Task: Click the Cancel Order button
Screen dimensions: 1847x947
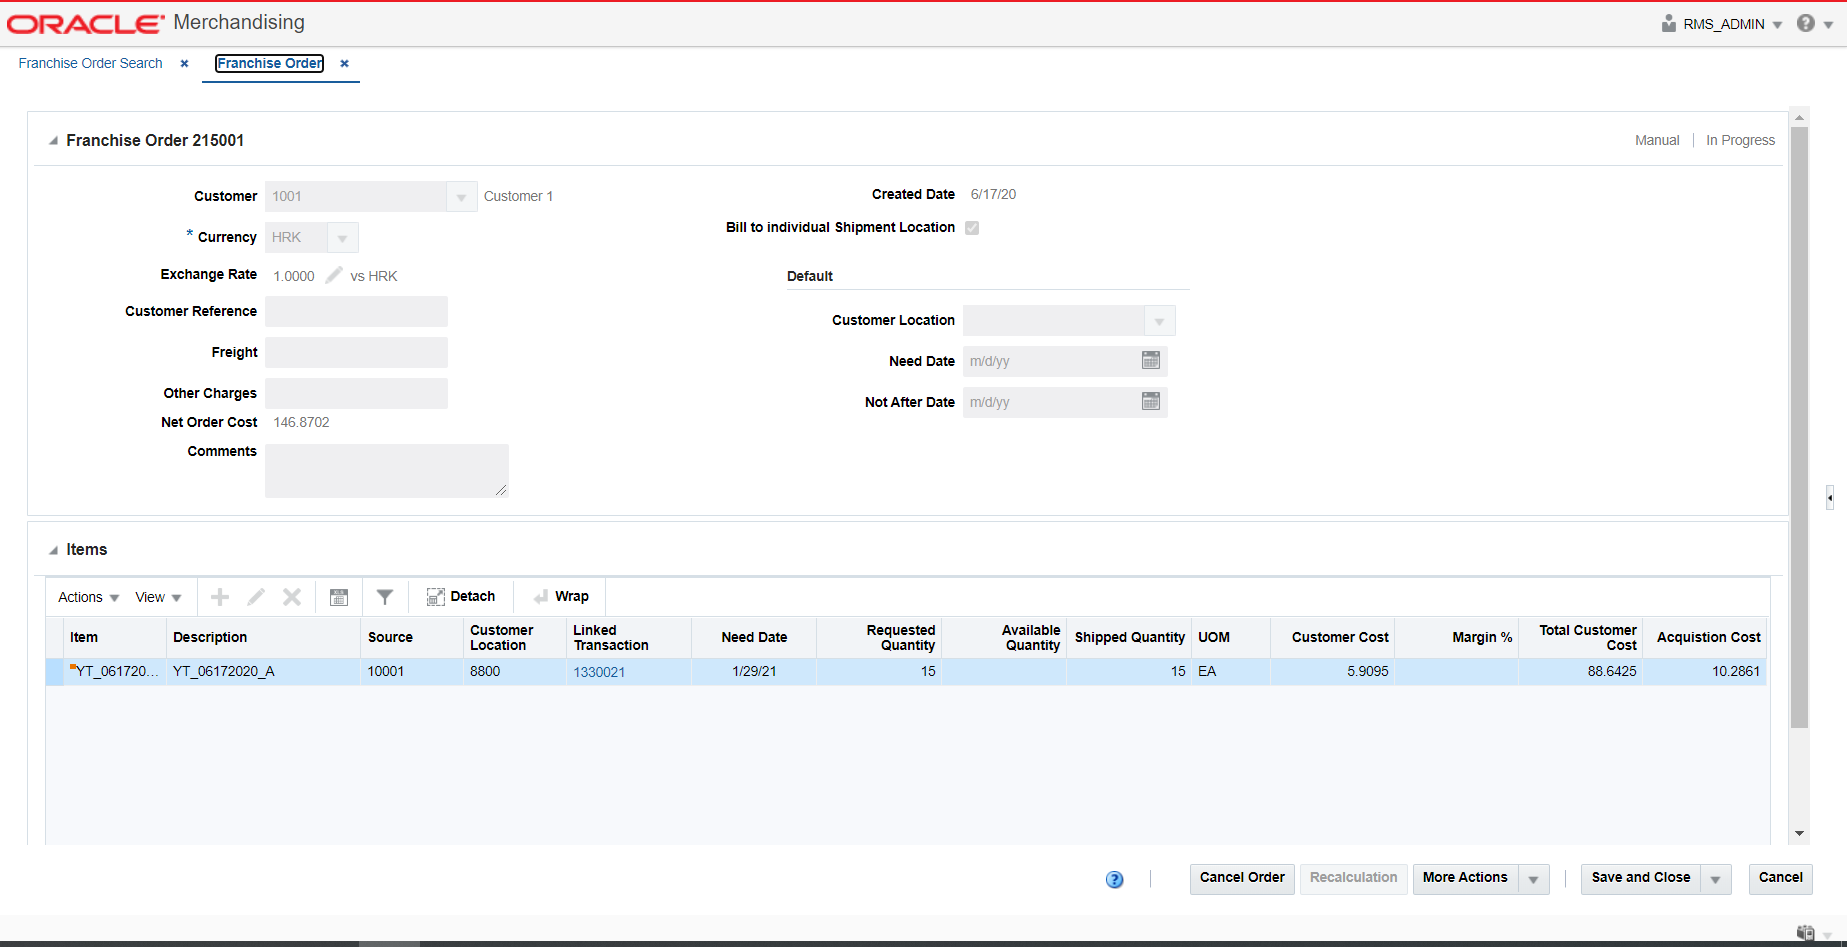Action: tap(1242, 878)
